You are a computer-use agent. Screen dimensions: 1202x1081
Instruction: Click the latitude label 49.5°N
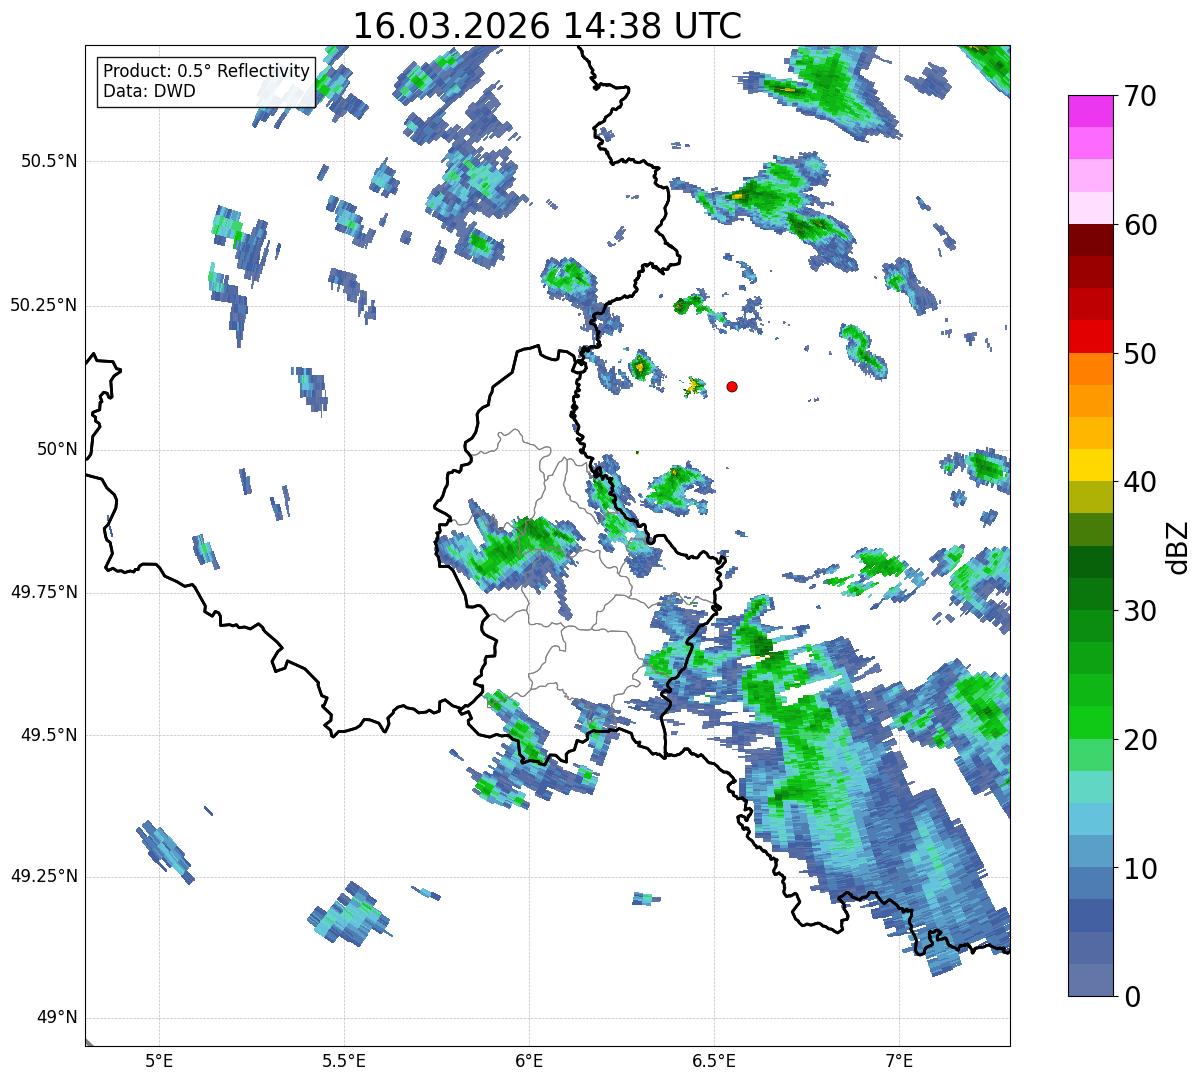(x=49, y=735)
